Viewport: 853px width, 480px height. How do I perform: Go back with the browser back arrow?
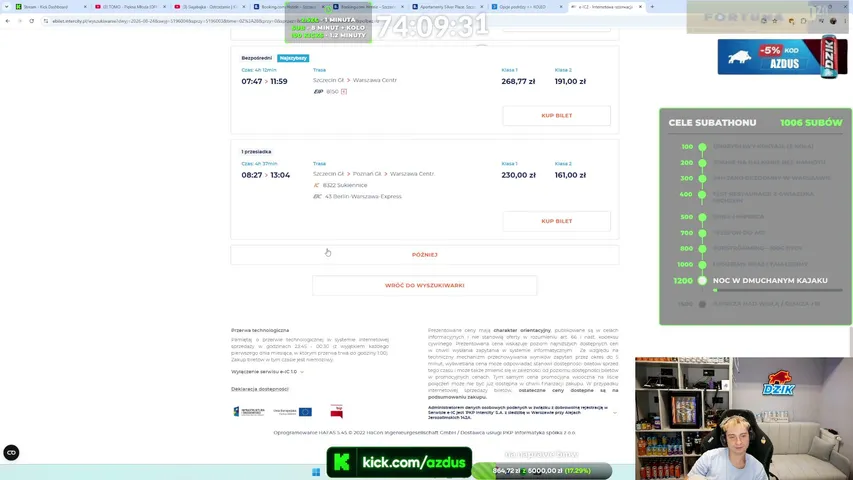[x=8, y=21]
